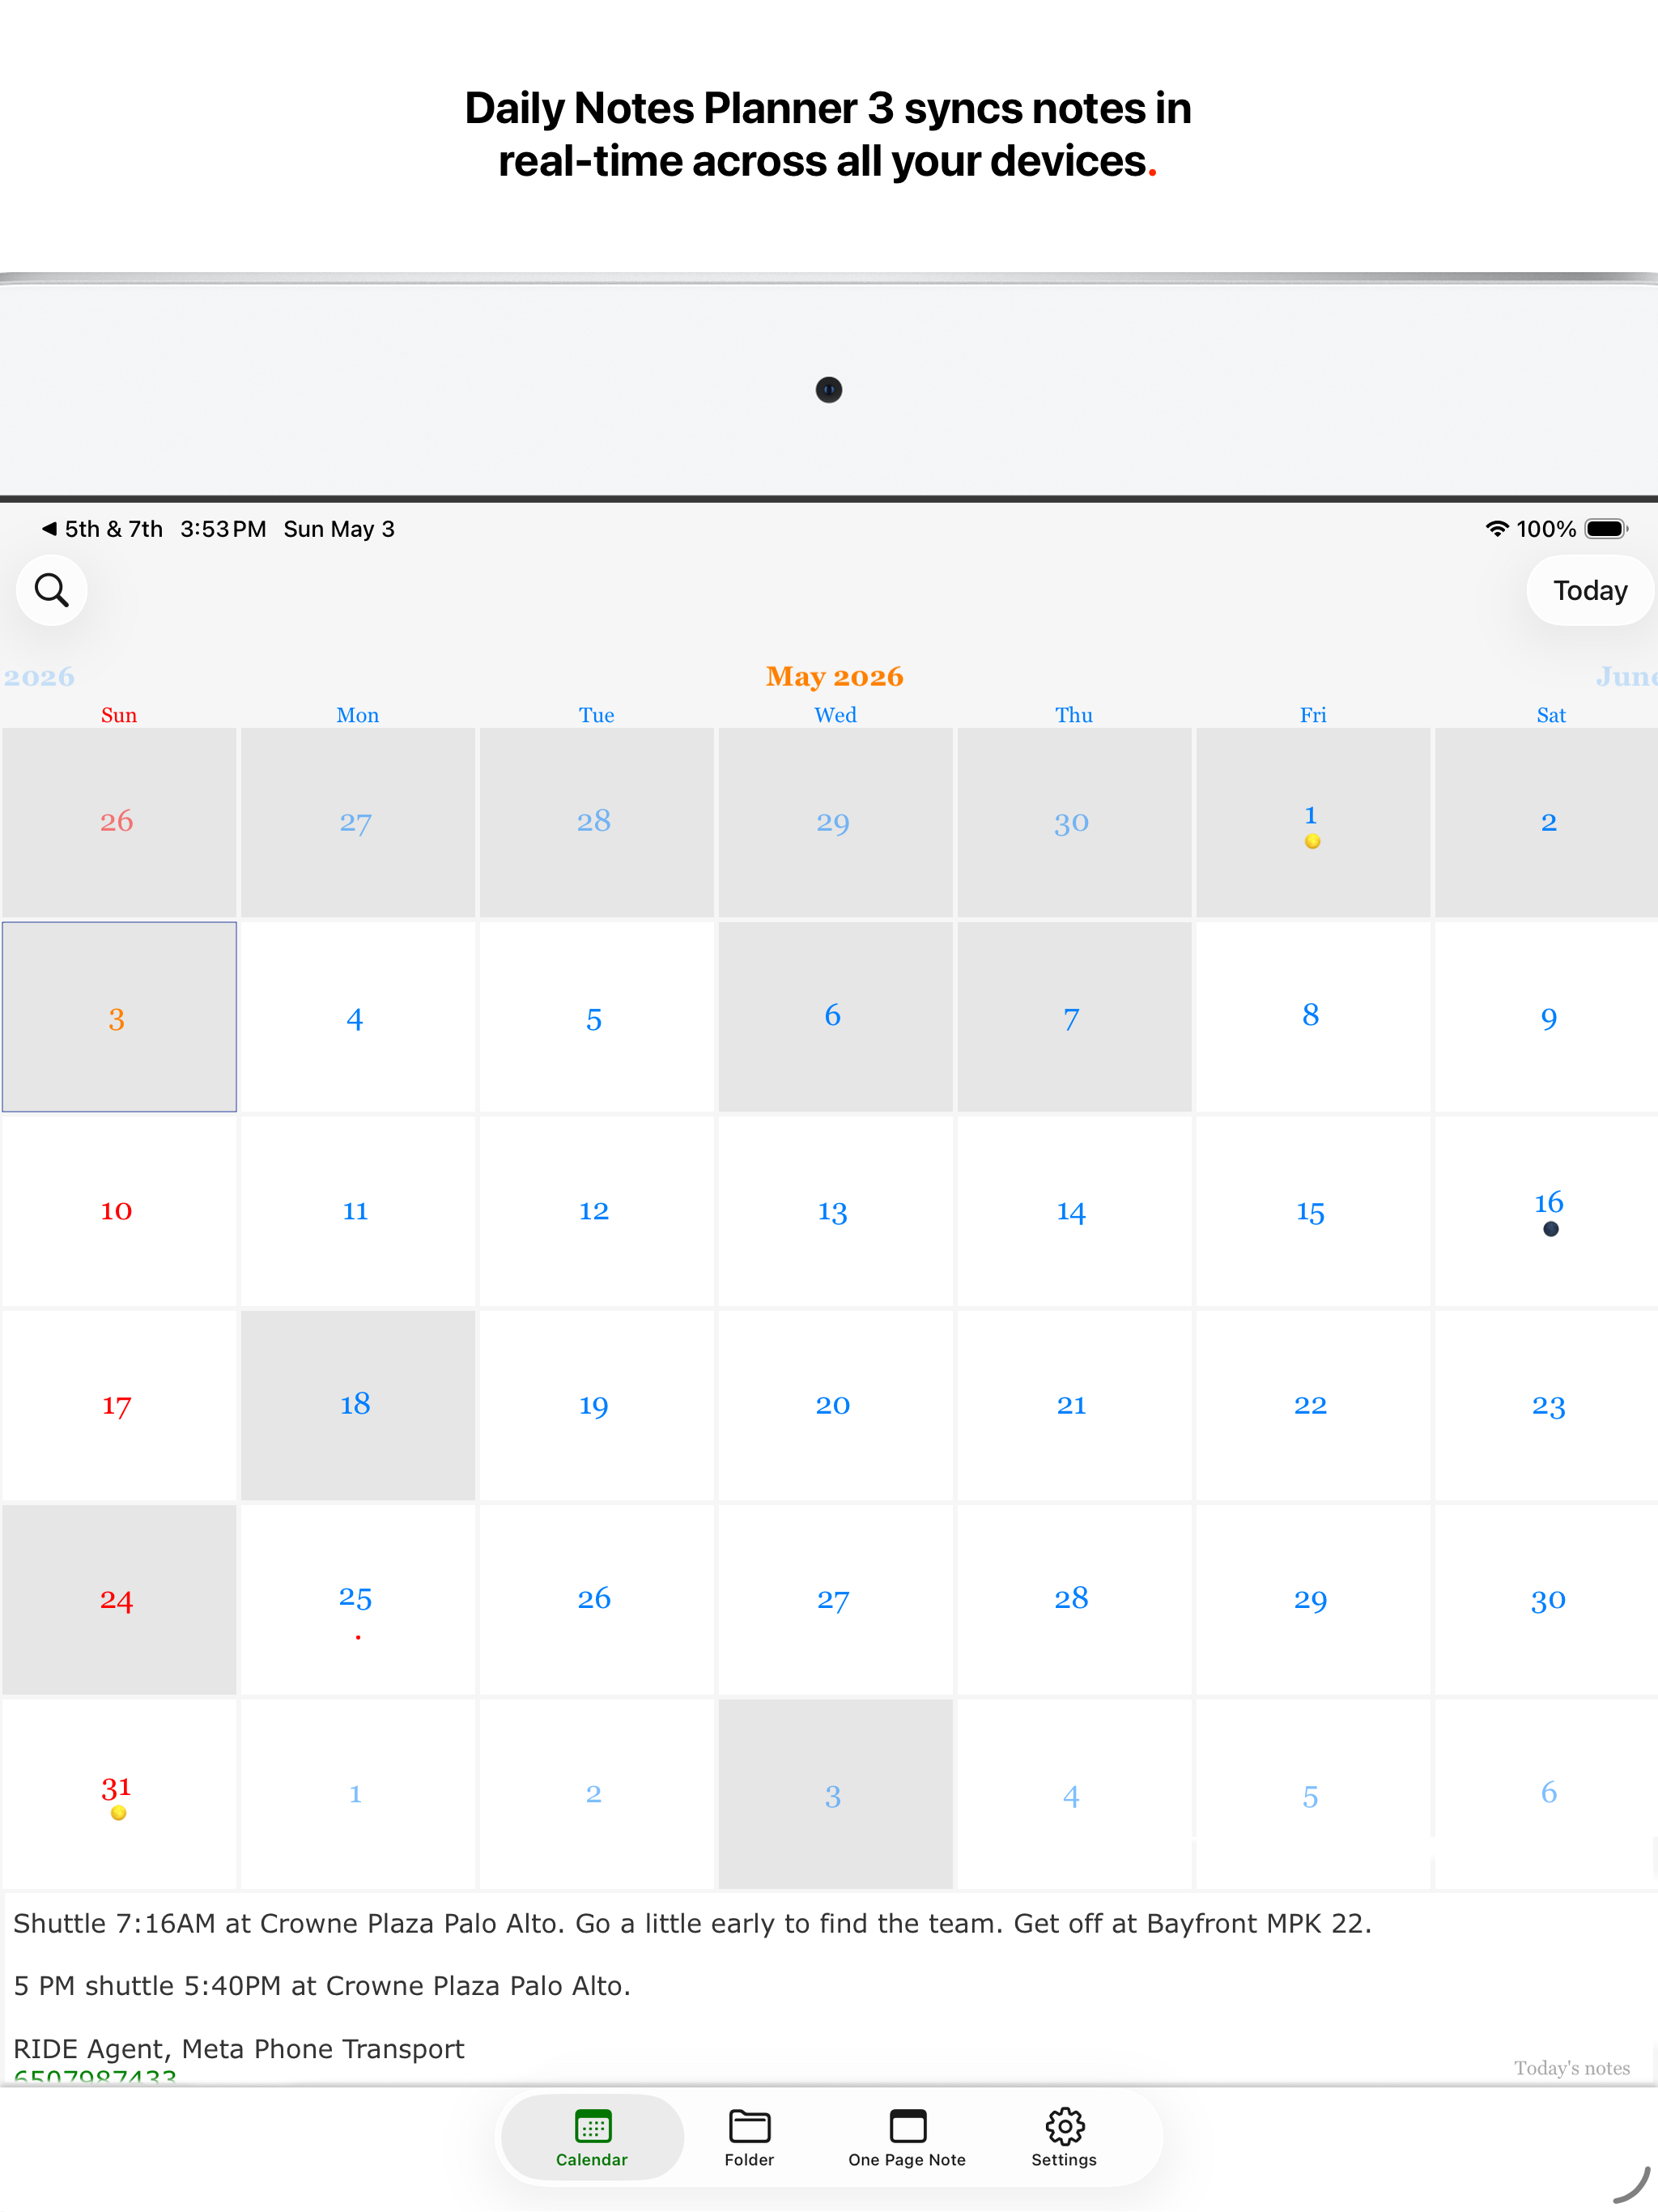Click the Calendar grid icon
Image resolution: width=1658 pixels, height=2212 pixels.
(593, 2125)
